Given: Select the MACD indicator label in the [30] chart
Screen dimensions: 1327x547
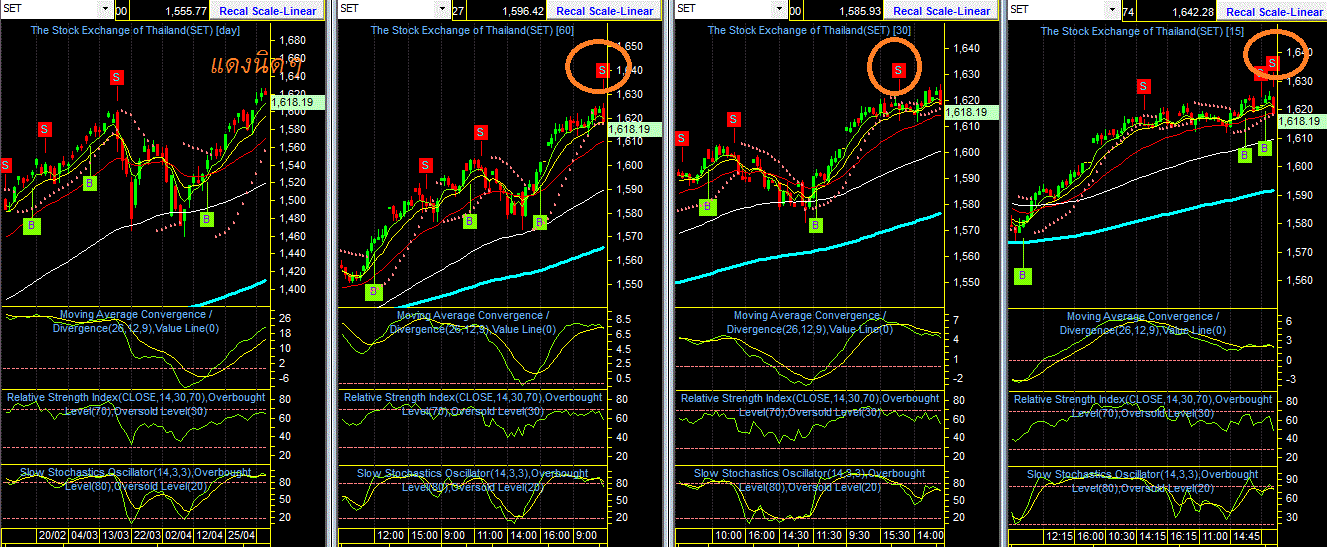Looking at the screenshot, I should pyautogui.click(x=810, y=322).
